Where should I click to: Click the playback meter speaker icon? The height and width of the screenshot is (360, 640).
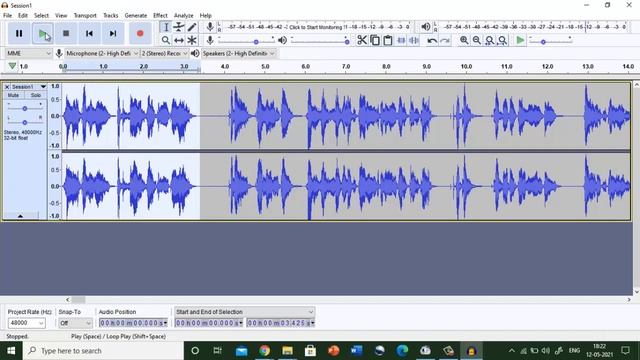[x=426, y=27]
